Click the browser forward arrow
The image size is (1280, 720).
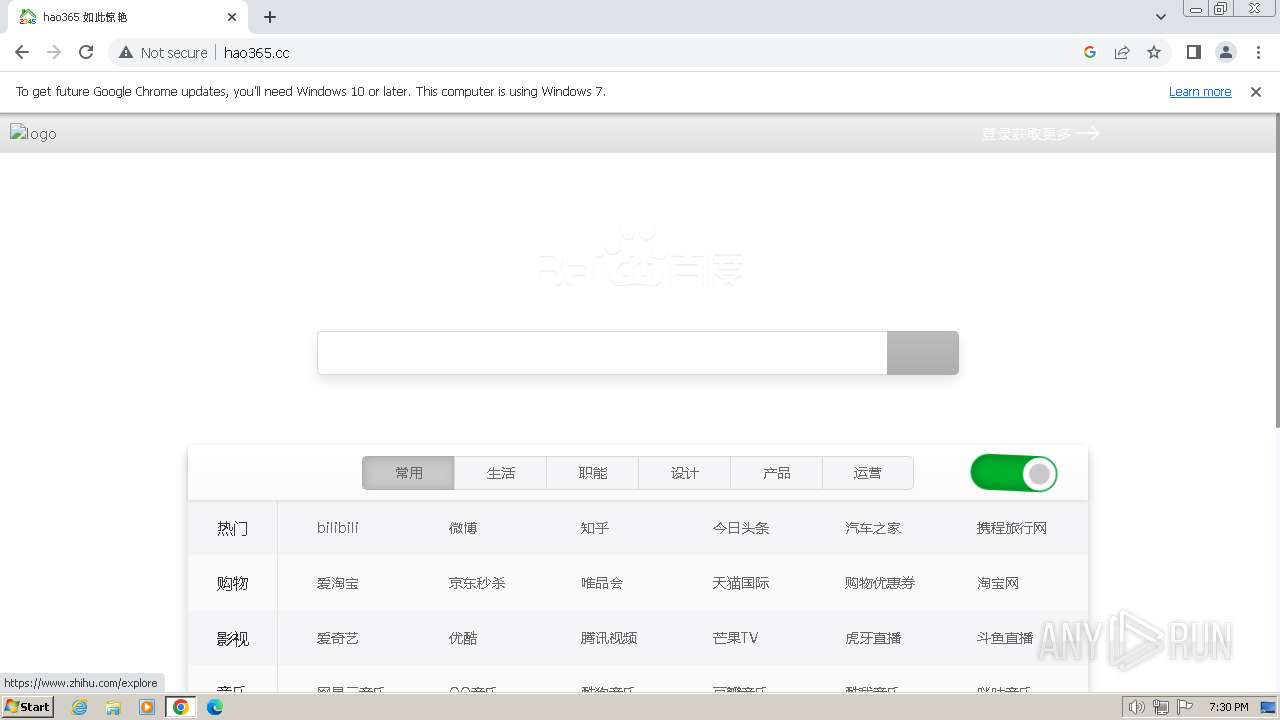(x=54, y=52)
